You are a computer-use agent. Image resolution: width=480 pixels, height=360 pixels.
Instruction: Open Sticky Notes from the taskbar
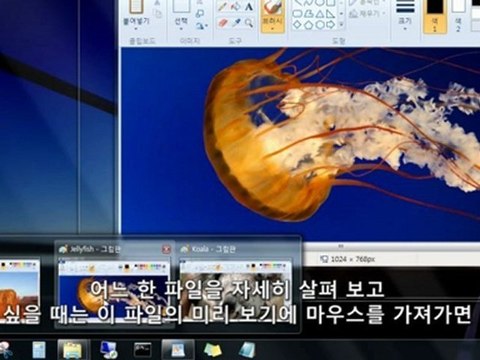click(x=213, y=350)
